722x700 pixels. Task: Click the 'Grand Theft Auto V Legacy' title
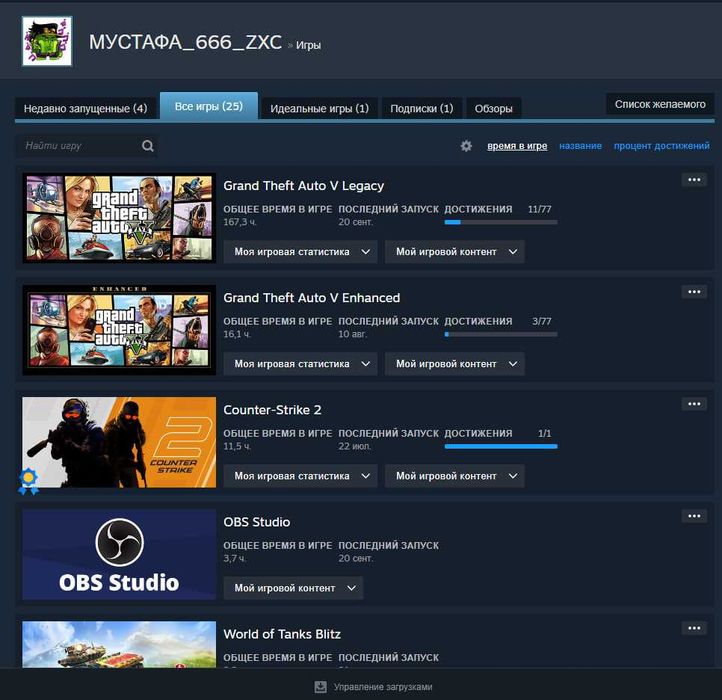click(x=303, y=186)
